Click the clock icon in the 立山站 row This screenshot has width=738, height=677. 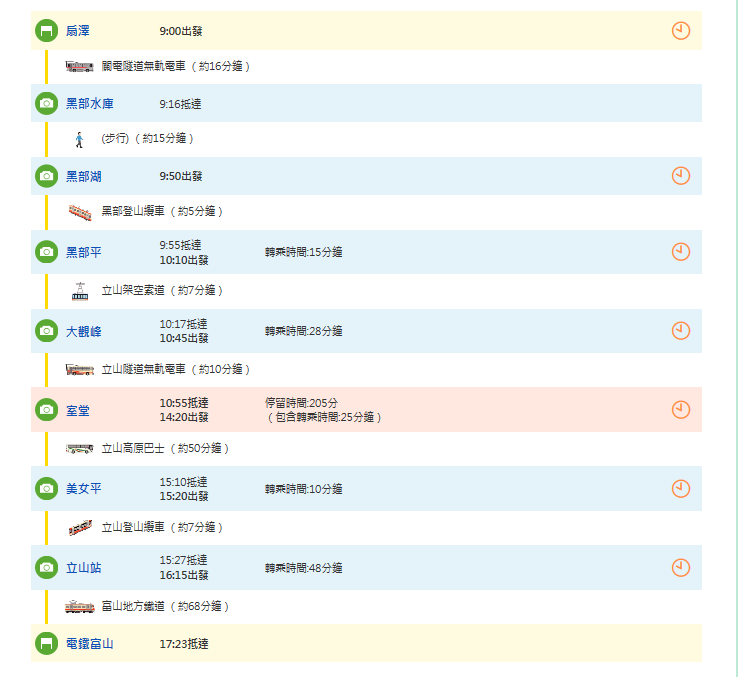tap(681, 567)
